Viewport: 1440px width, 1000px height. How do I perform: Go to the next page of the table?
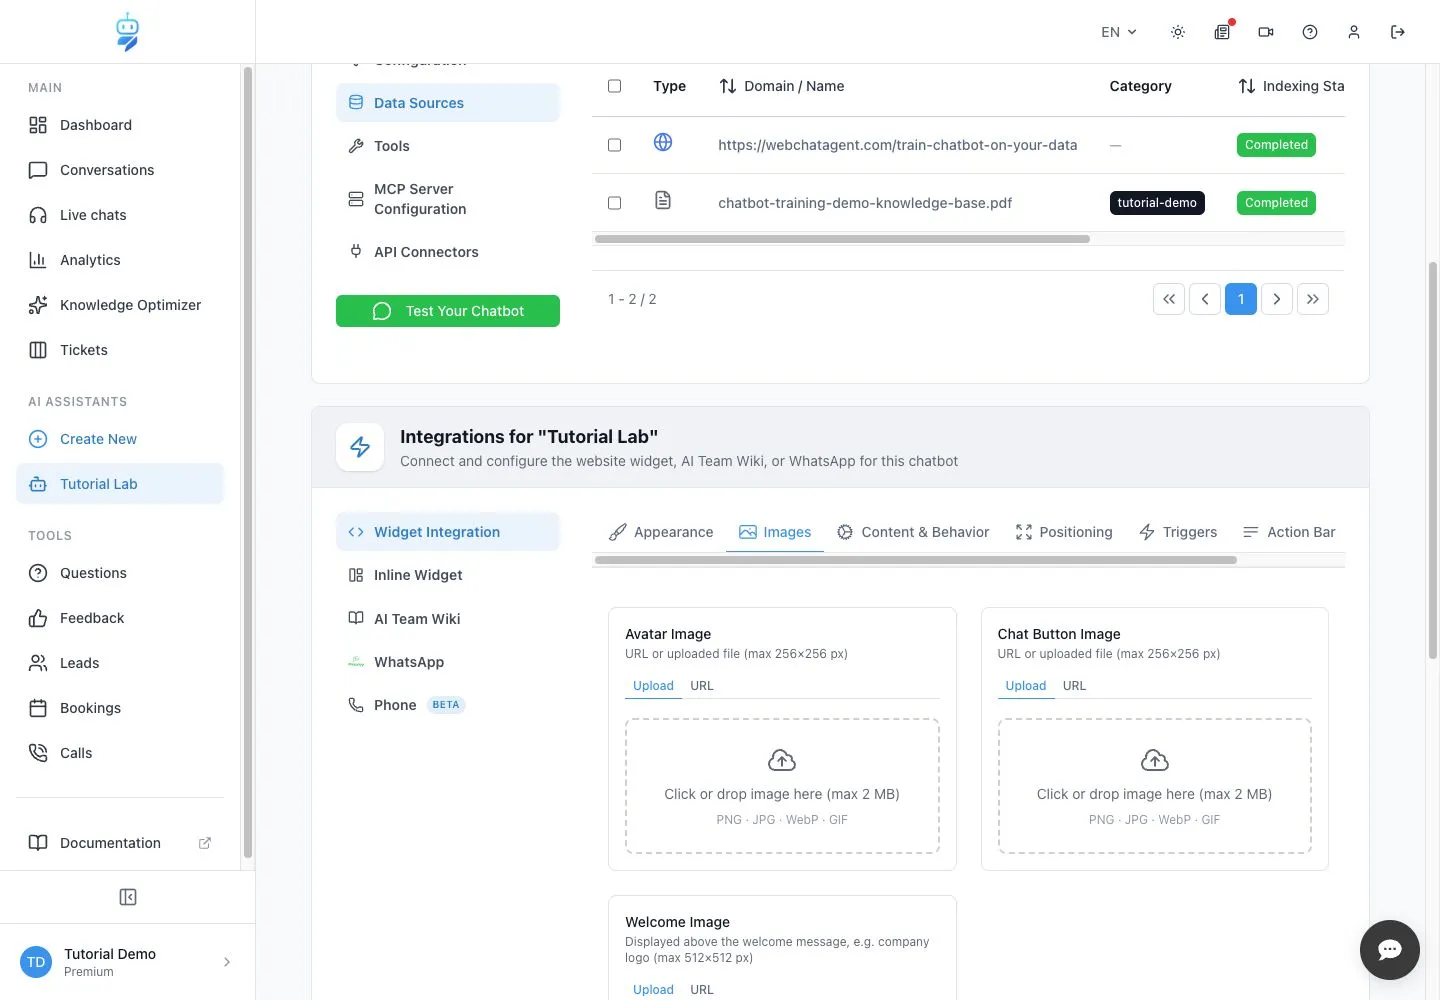coord(1277,299)
